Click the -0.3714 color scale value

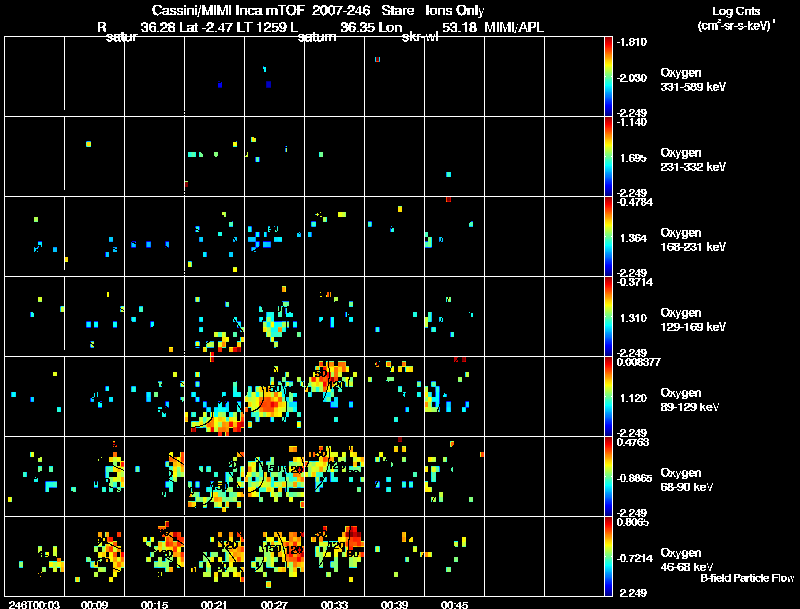pos(635,282)
